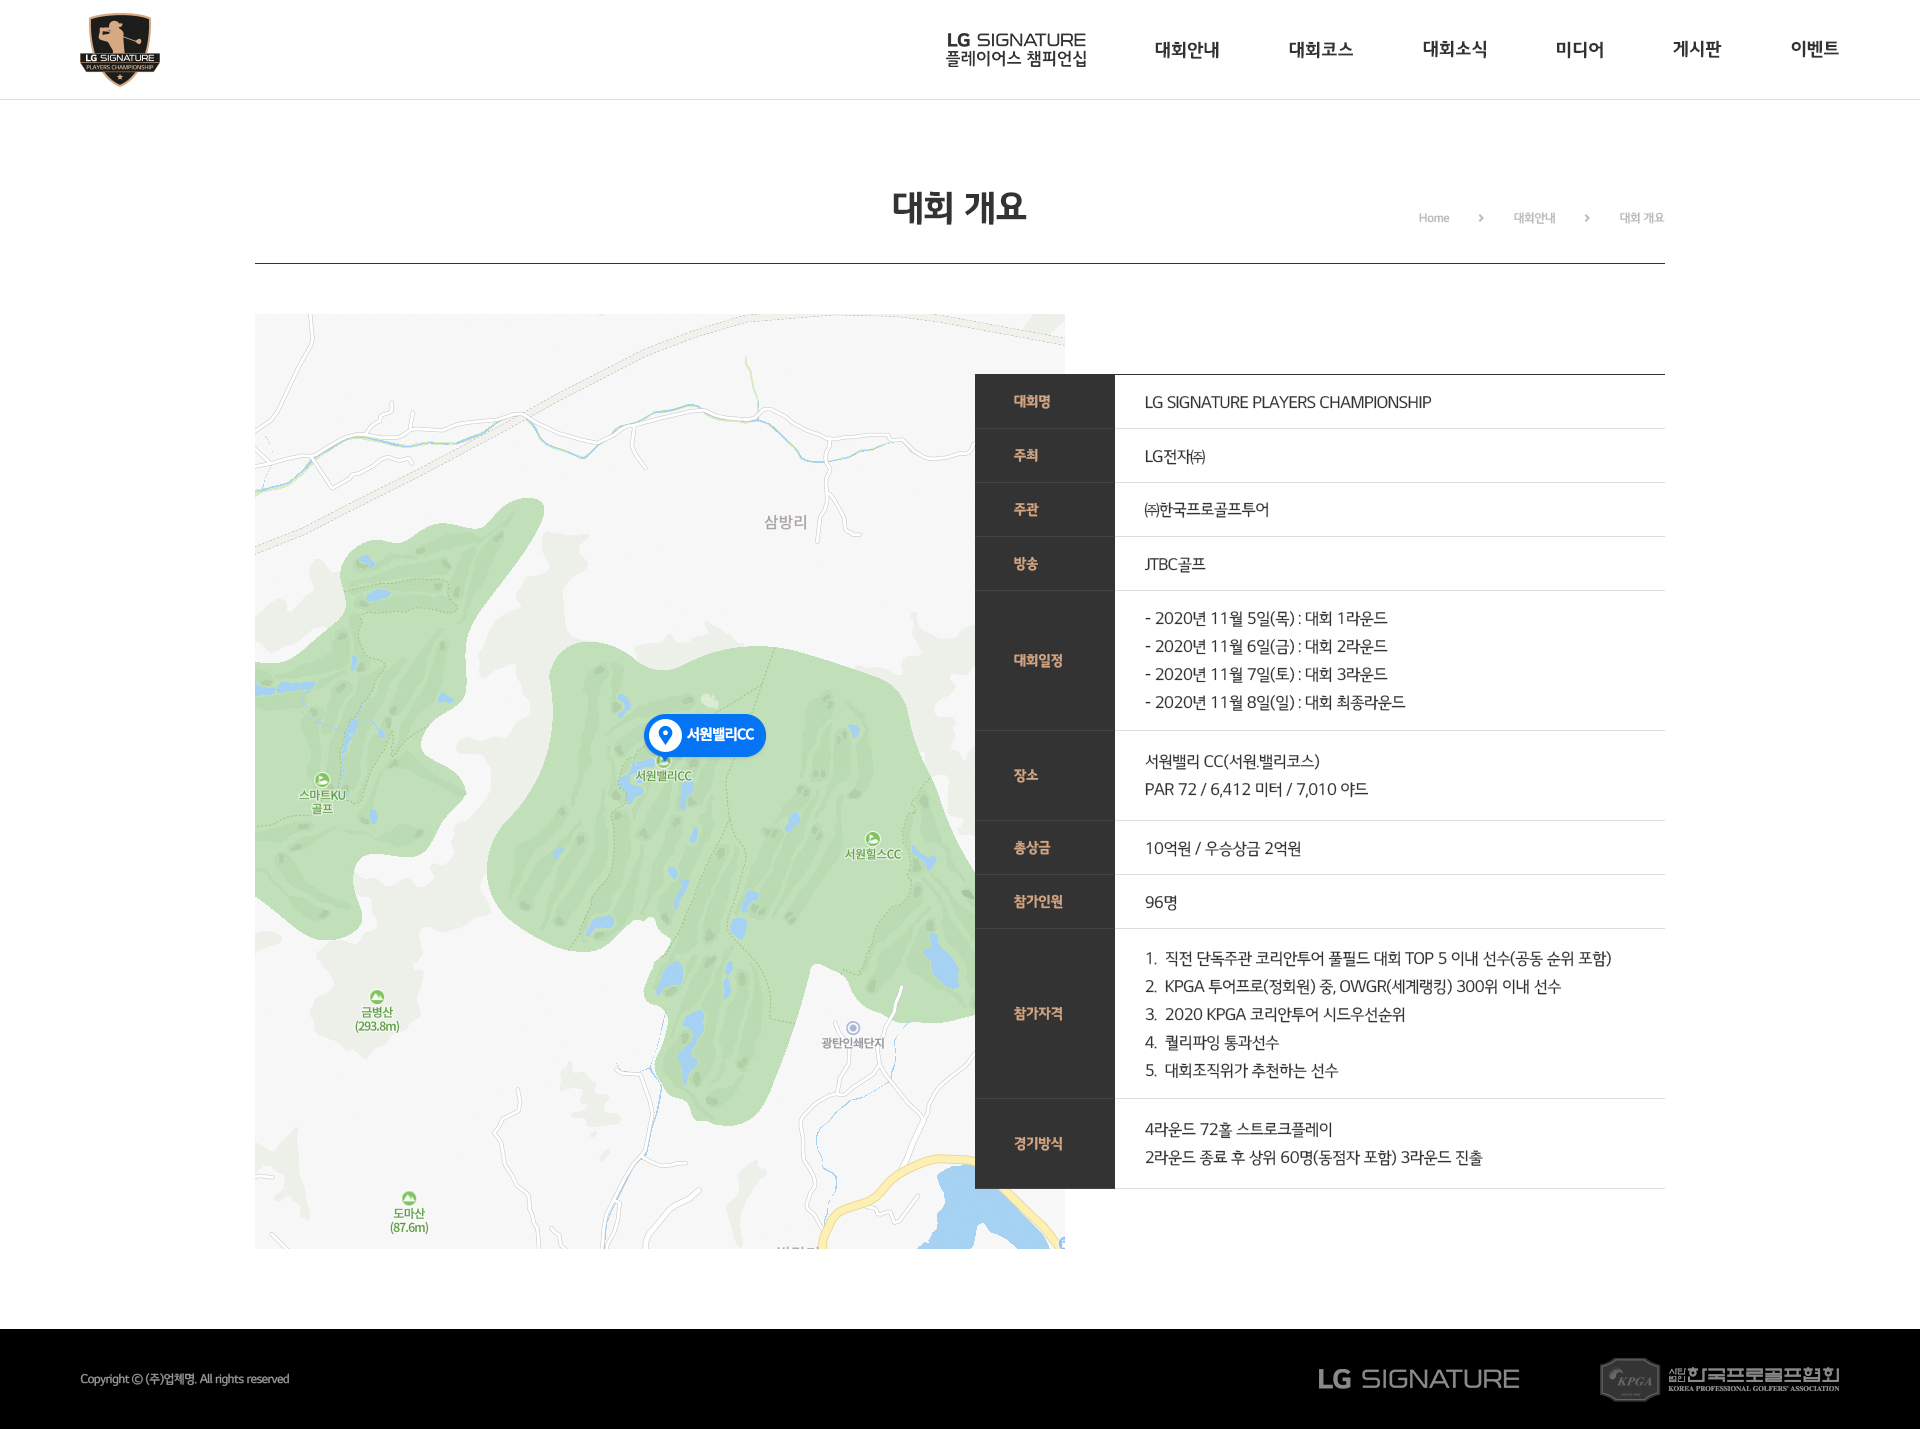
Task: Click eligibility item 3 about 시드우선순위
Action: (x=1275, y=1015)
